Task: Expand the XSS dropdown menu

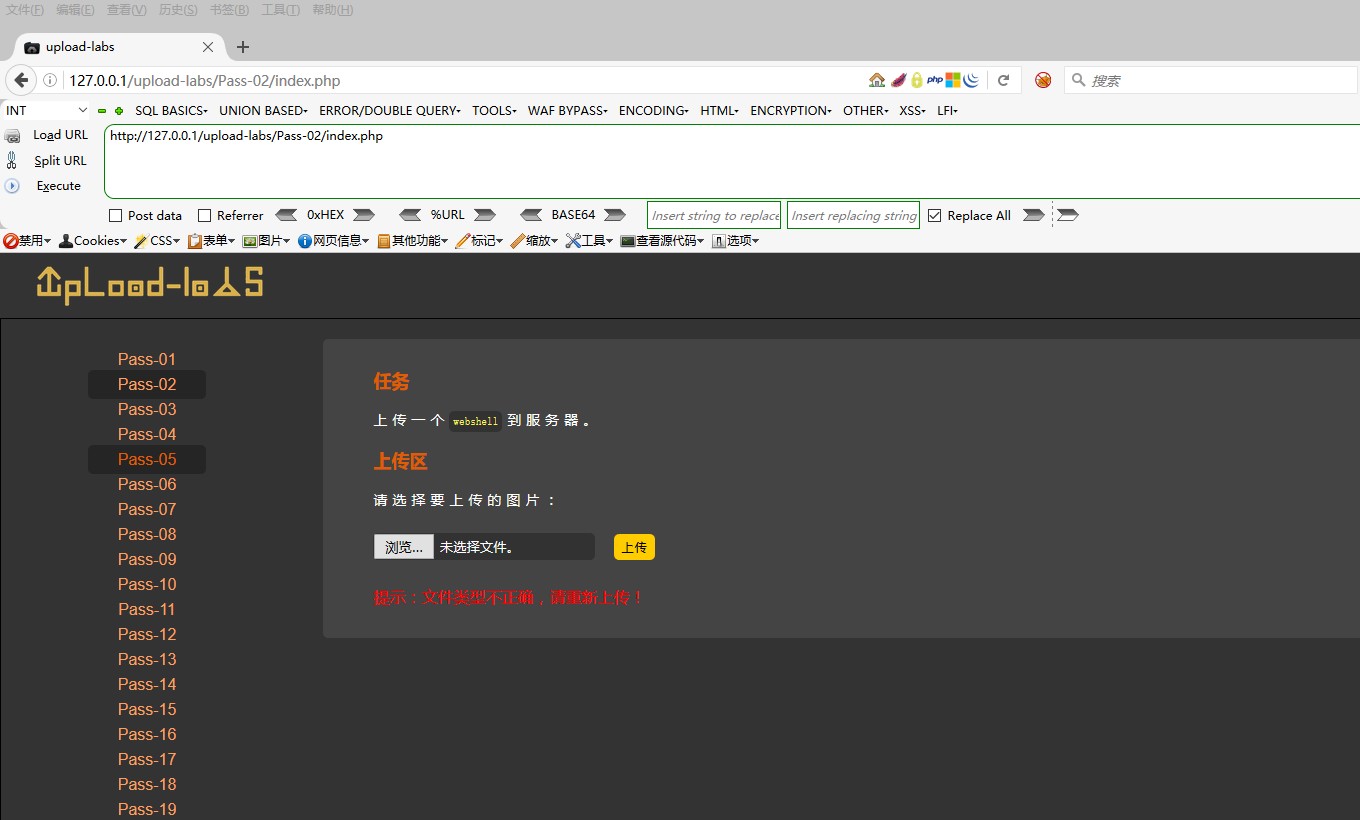Action: point(910,110)
